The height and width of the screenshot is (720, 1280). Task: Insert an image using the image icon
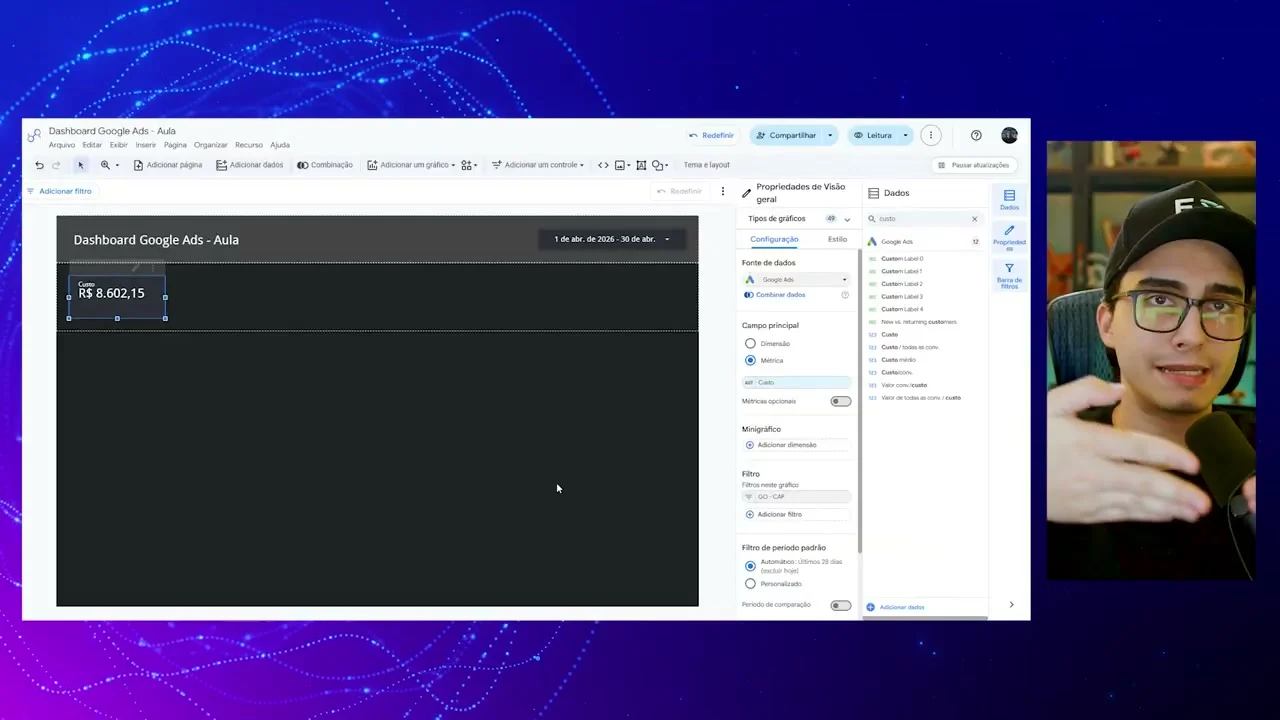coord(620,165)
